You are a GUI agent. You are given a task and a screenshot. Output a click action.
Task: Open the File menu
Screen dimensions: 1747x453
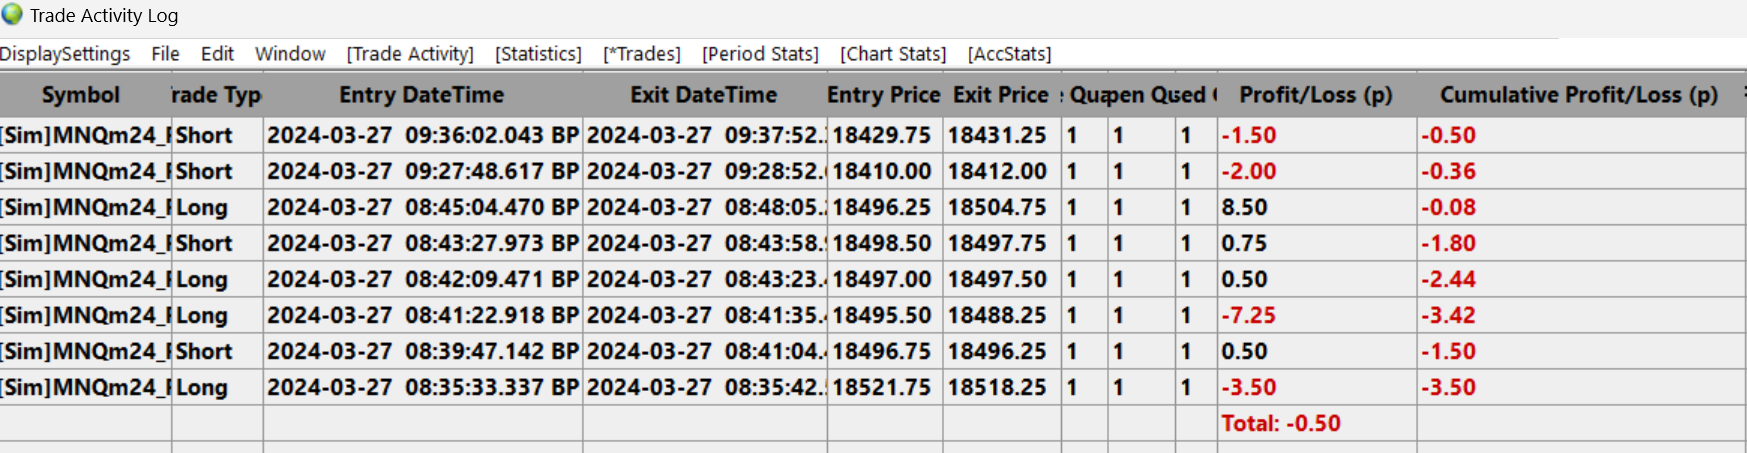[165, 54]
